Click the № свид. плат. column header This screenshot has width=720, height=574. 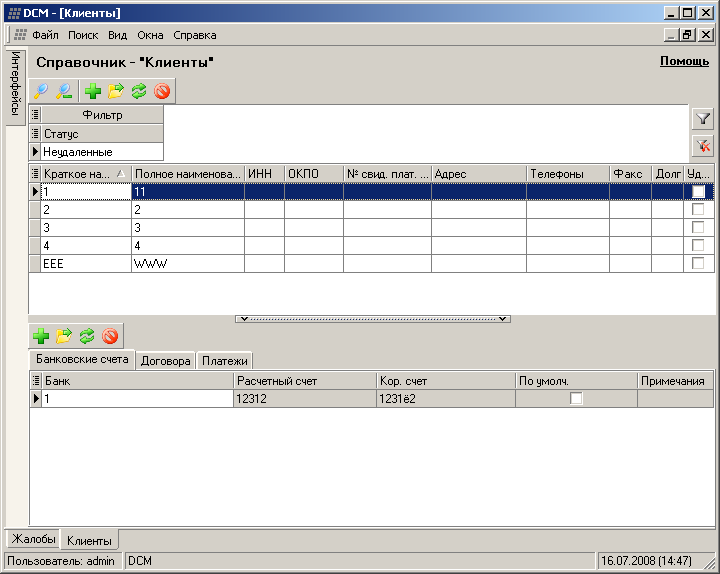[388, 174]
